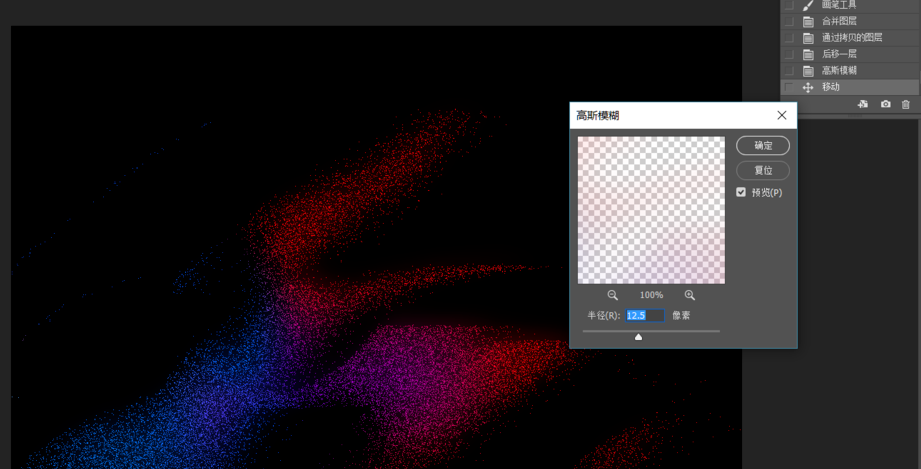
Task: Click the 半径 radius input field
Action: [x=645, y=315]
